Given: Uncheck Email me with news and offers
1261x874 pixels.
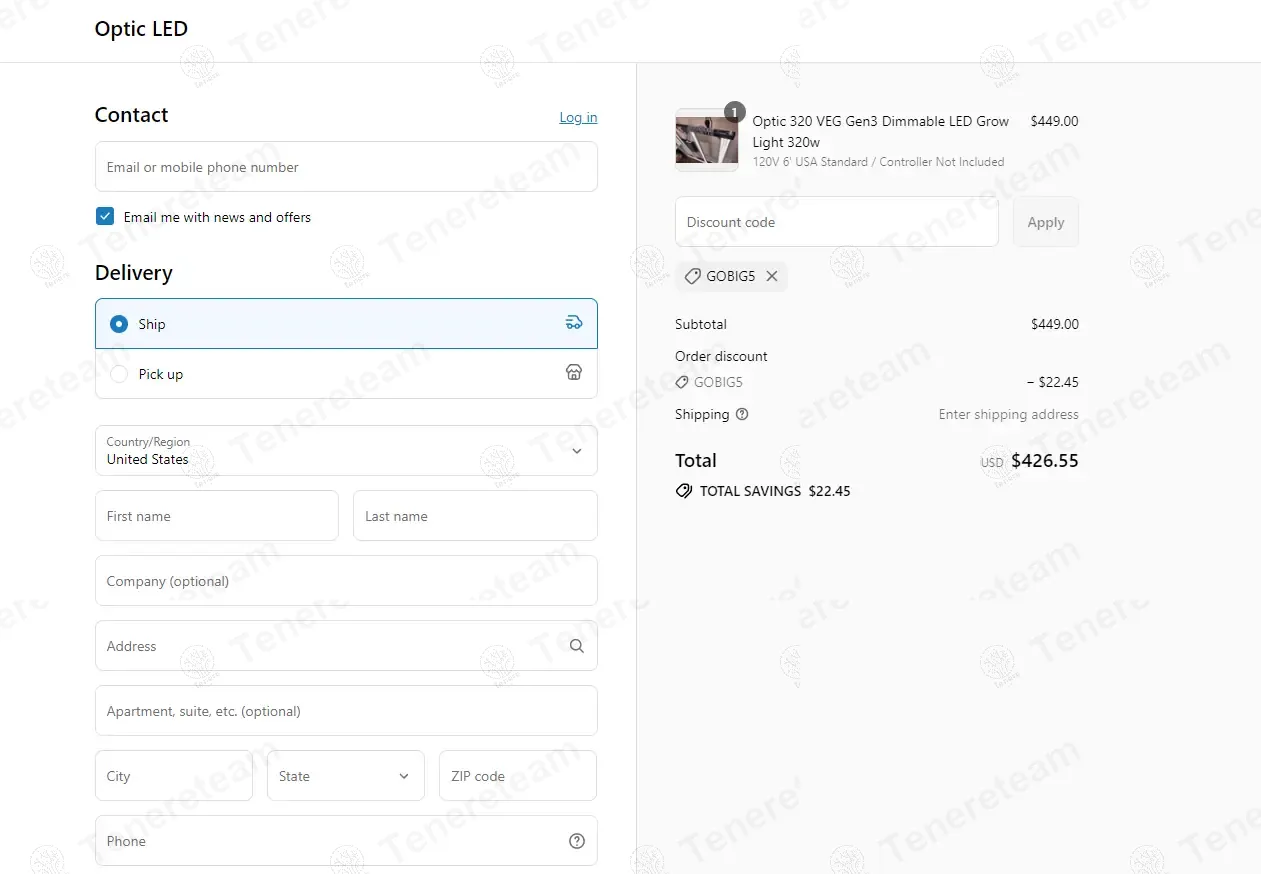Looking at the screenshot, I should tap(105, 216).
